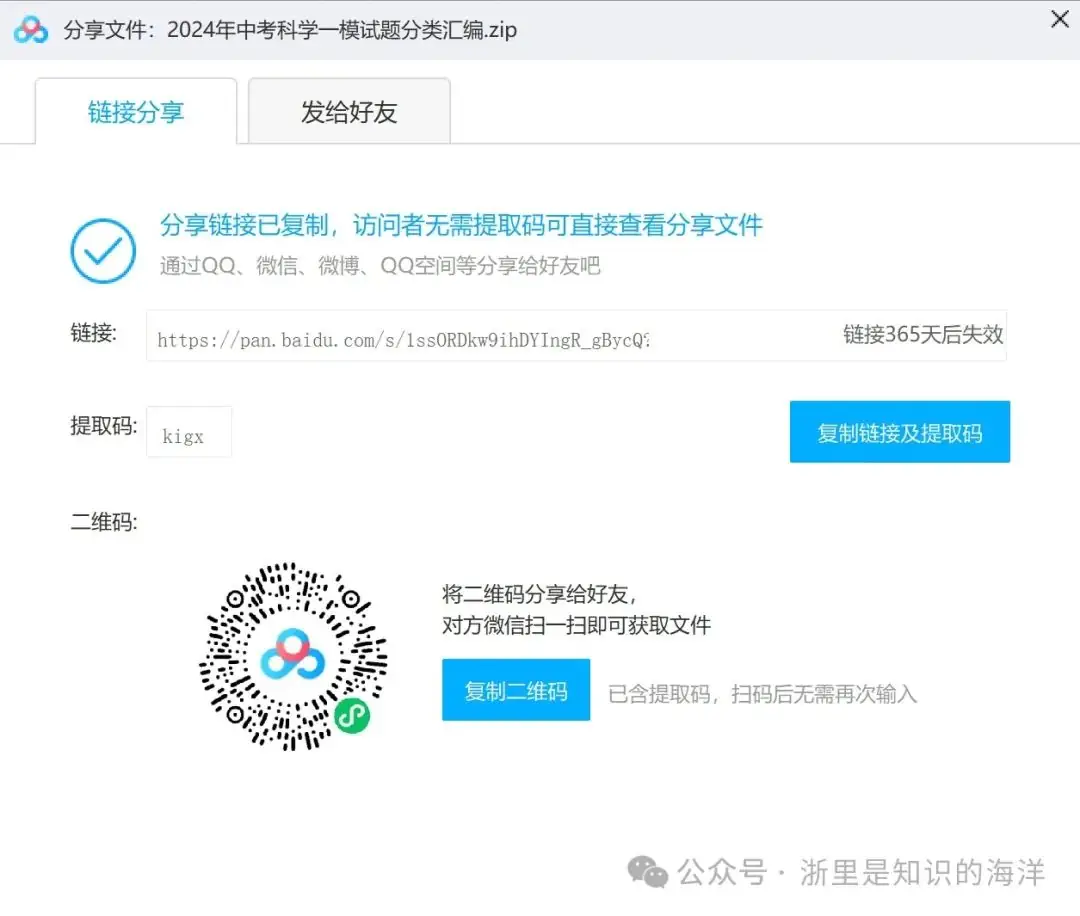The image size is (1080, 916).
Task: Click the 链接365天后失效 text
Action: [x=923, y=335]
